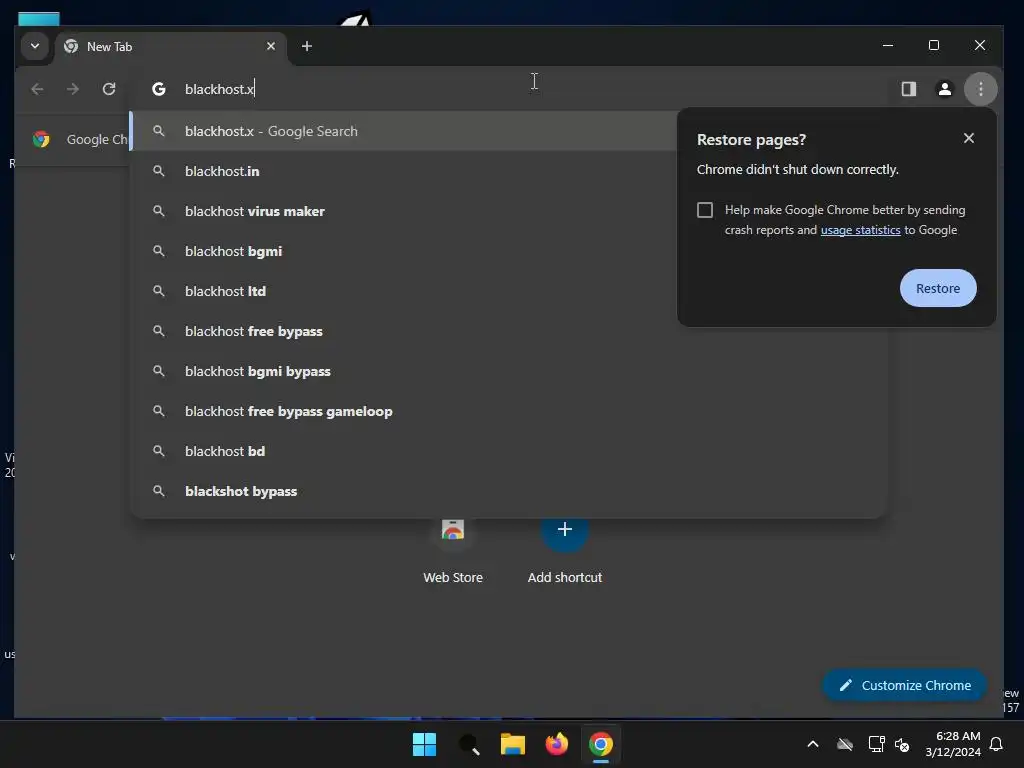Open the notifications bell icon
This screenshot has height=768, width=1024.
(997, 744)
